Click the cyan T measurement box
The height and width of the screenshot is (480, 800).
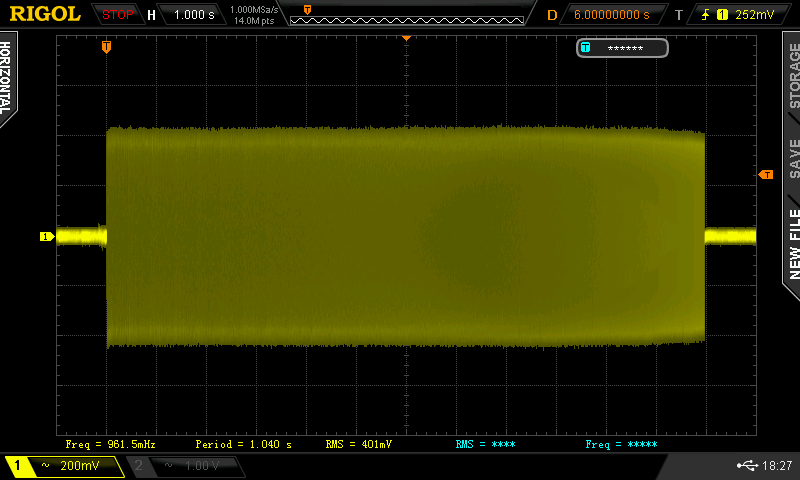point(622,48)
